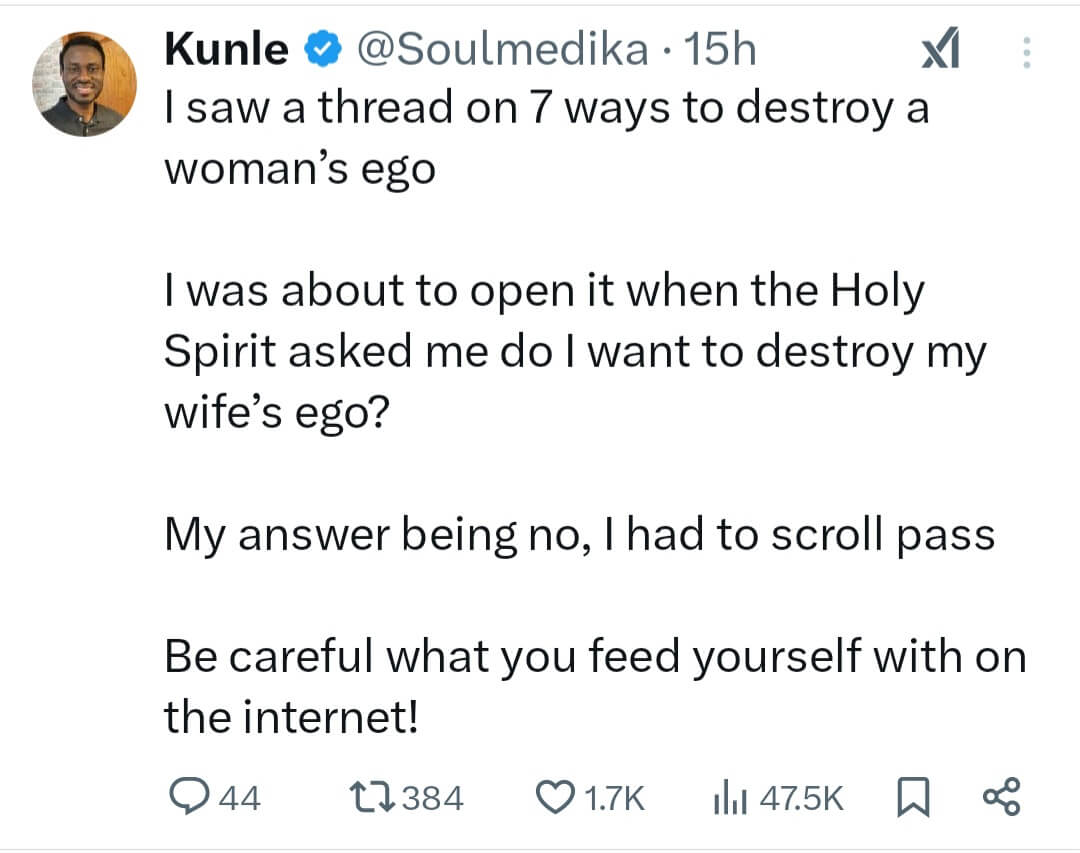Open the tweet via the 15h timestamp
The image size is (1080, 853).
[717, 50]
